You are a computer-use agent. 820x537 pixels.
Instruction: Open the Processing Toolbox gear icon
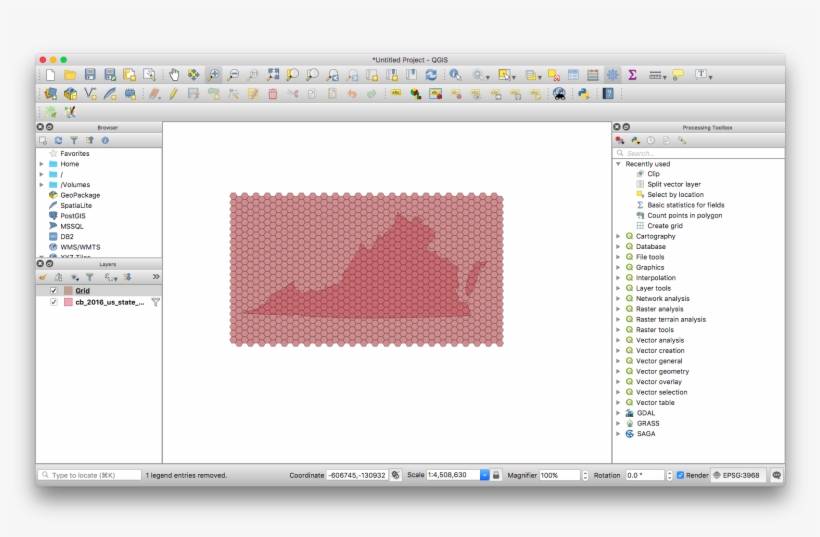click(x=612, y=75)
